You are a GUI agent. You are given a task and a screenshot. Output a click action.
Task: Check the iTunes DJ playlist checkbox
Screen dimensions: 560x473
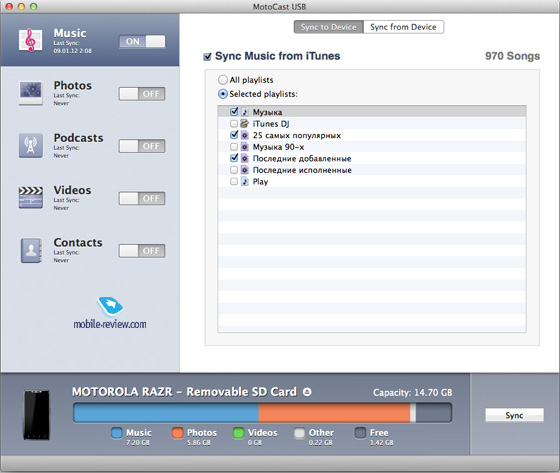pos(234,124)
